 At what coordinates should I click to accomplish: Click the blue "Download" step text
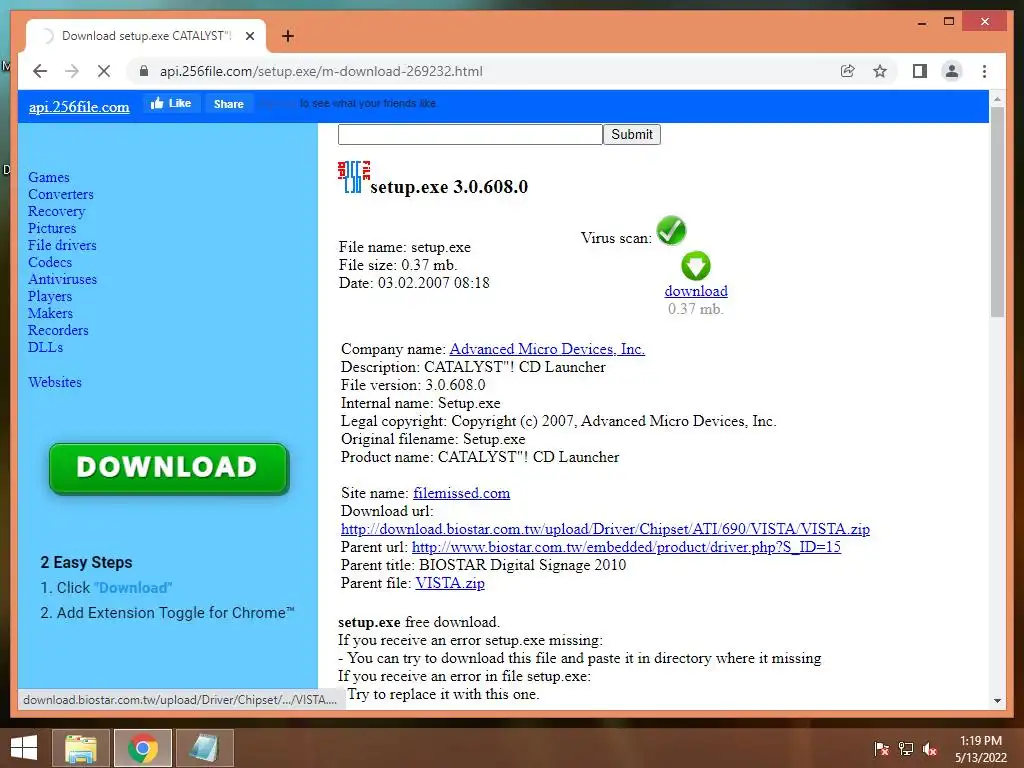coord(133,588)
